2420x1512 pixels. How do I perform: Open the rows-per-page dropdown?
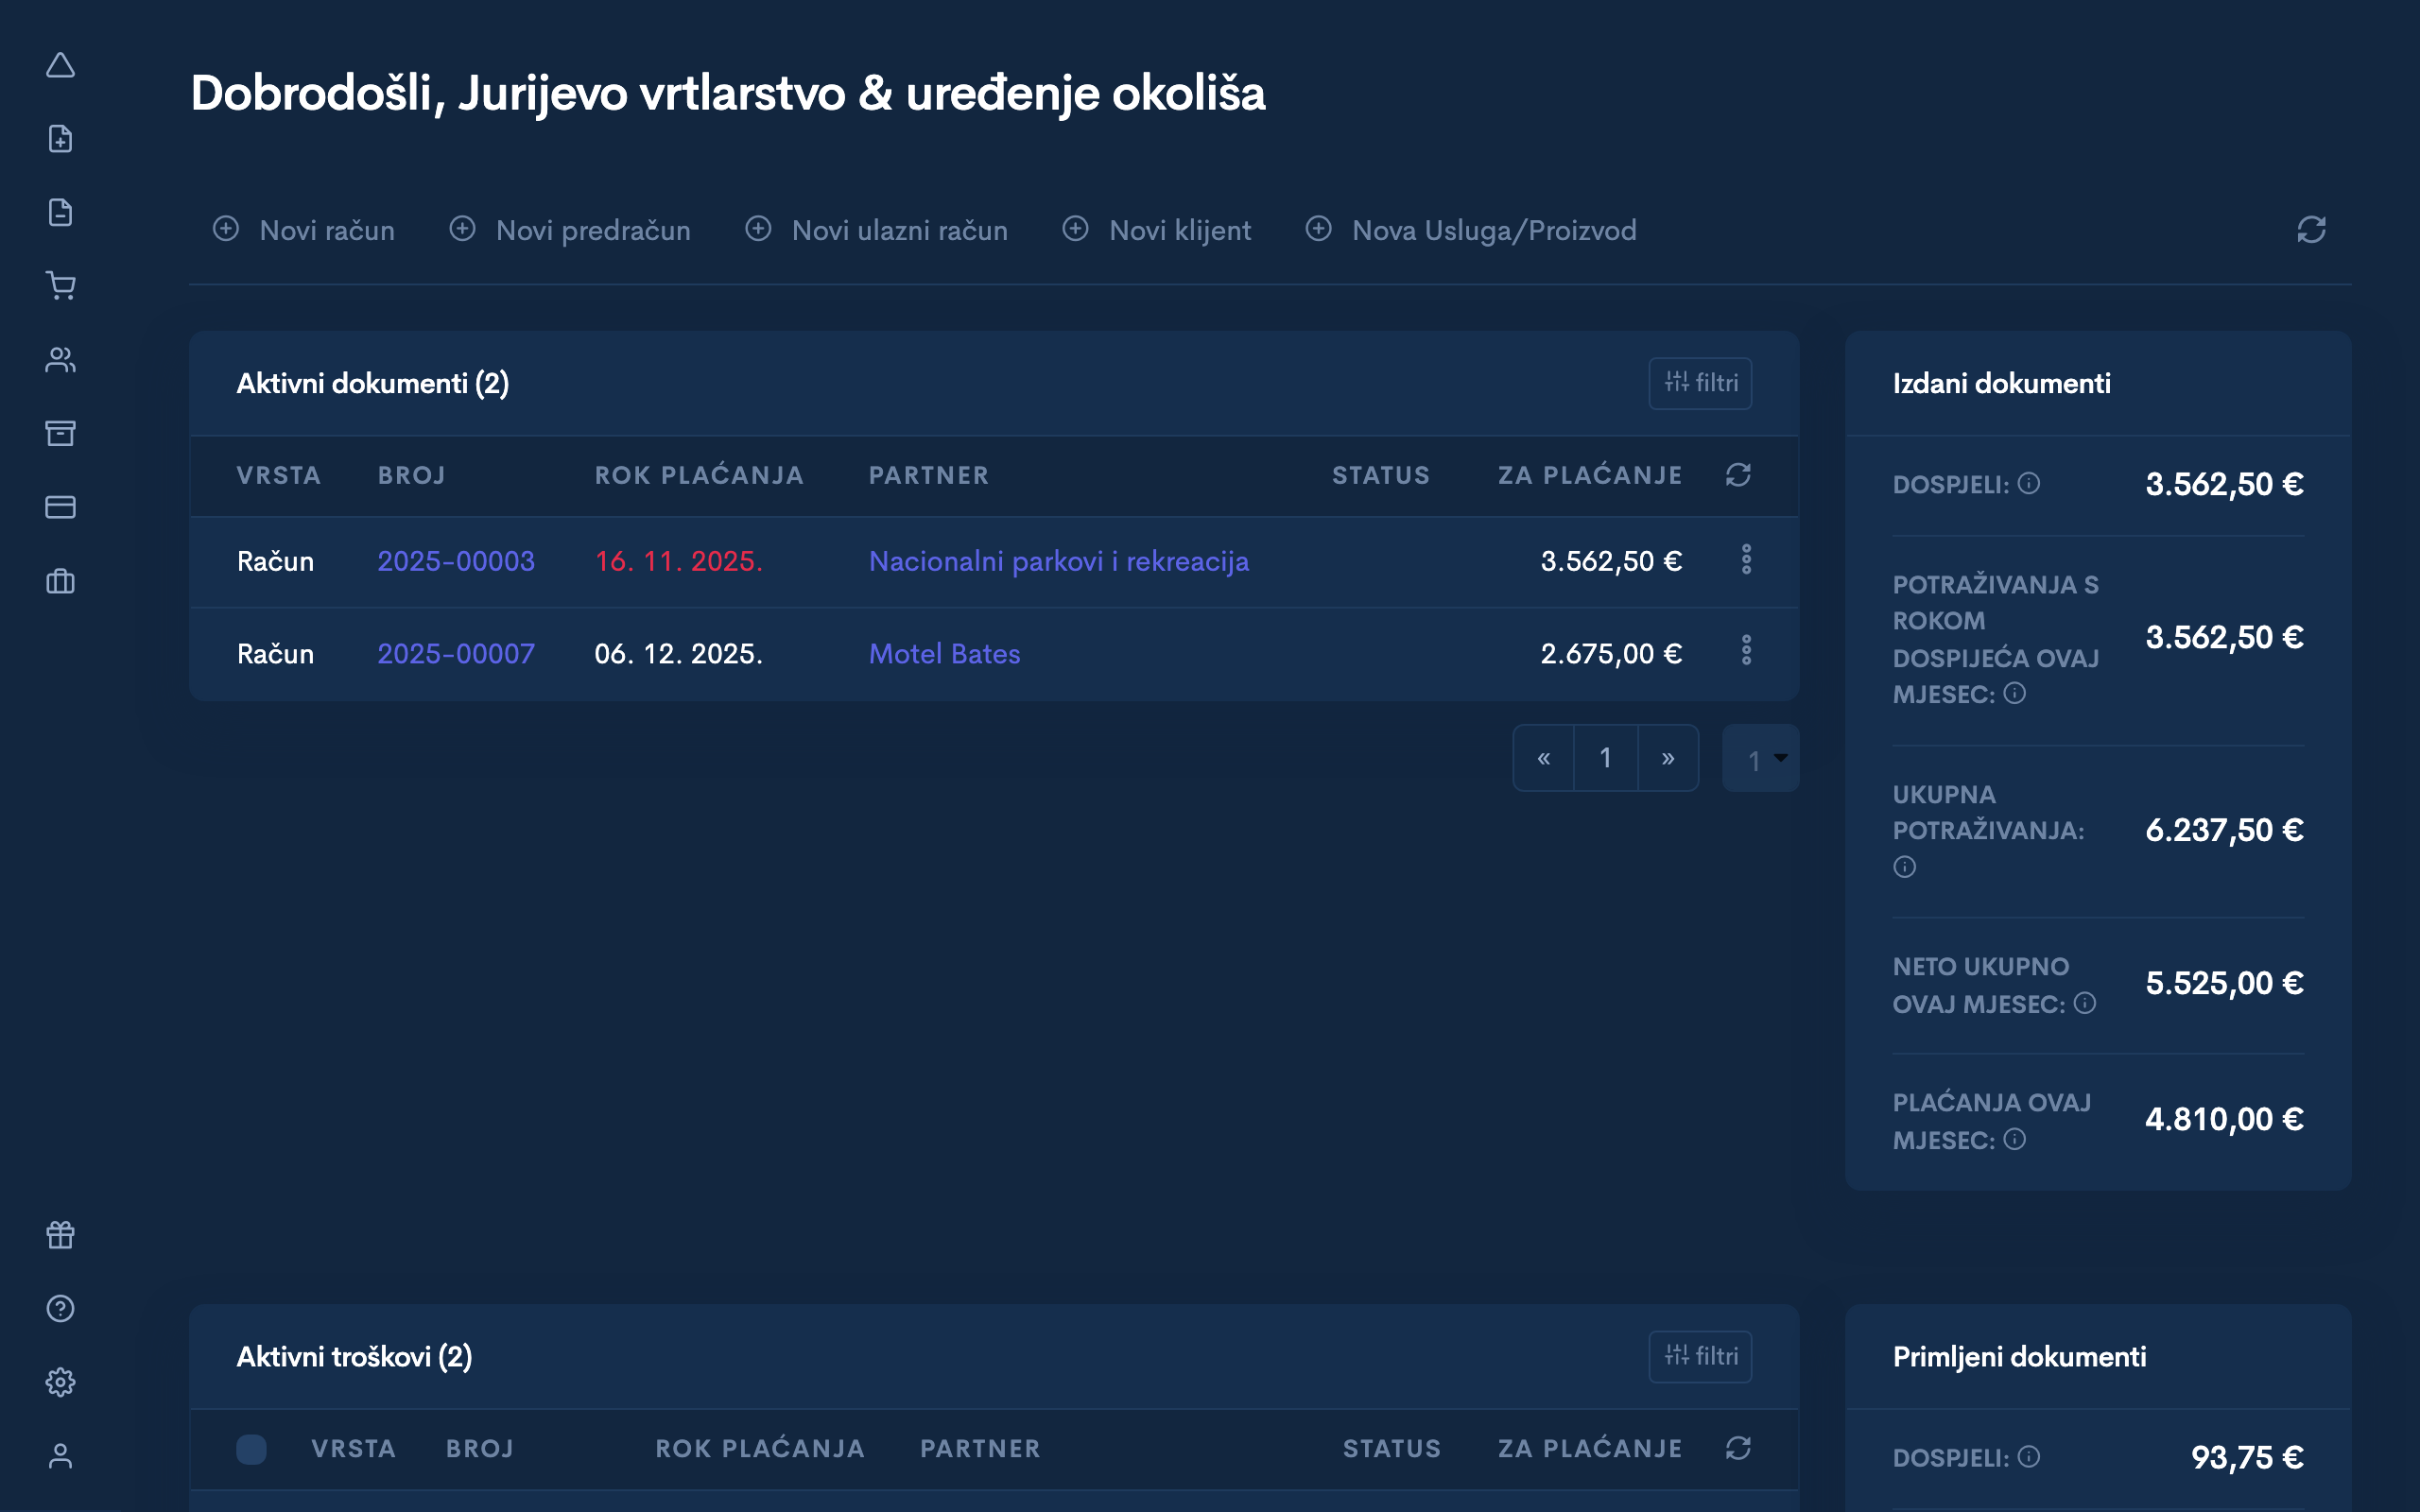tap(1761, 758)
